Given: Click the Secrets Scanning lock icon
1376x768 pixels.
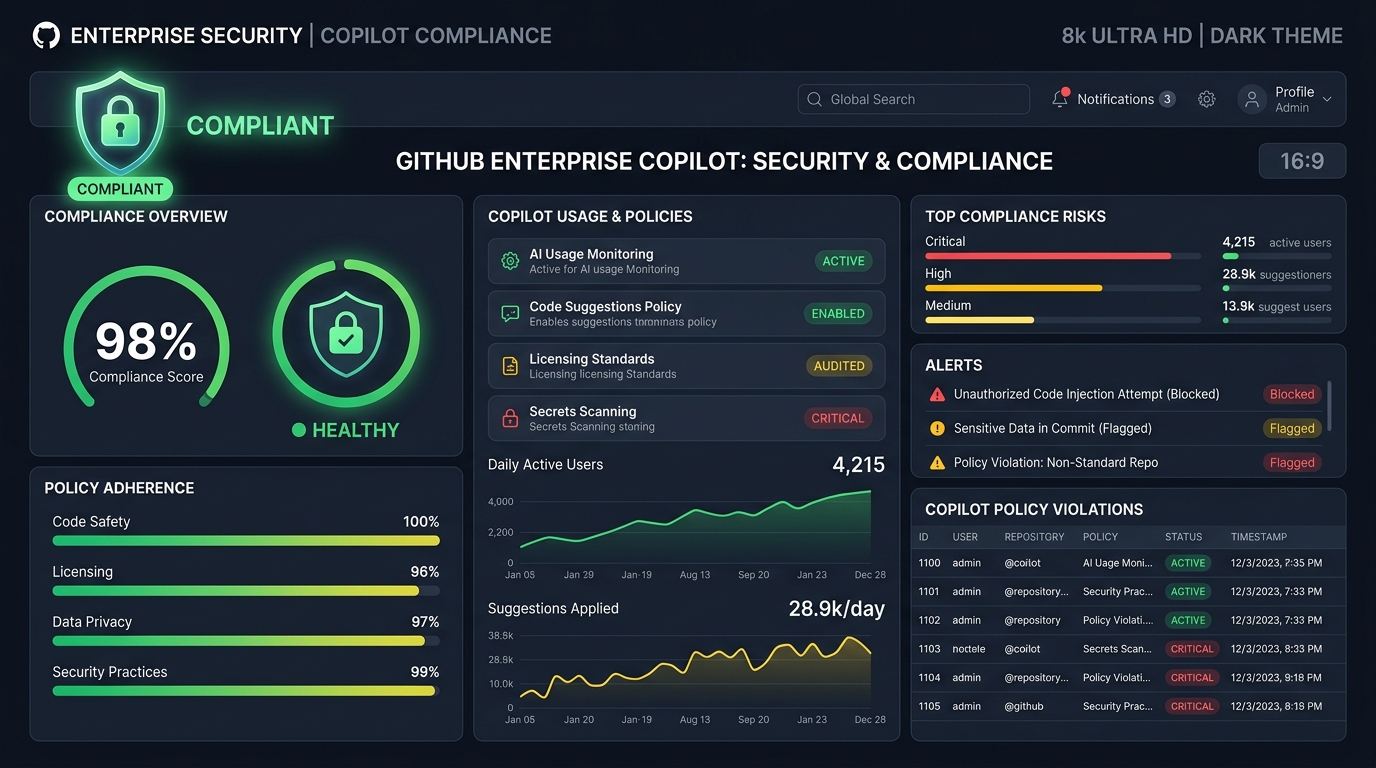Looking at the screenshot, I should (510, 418).
